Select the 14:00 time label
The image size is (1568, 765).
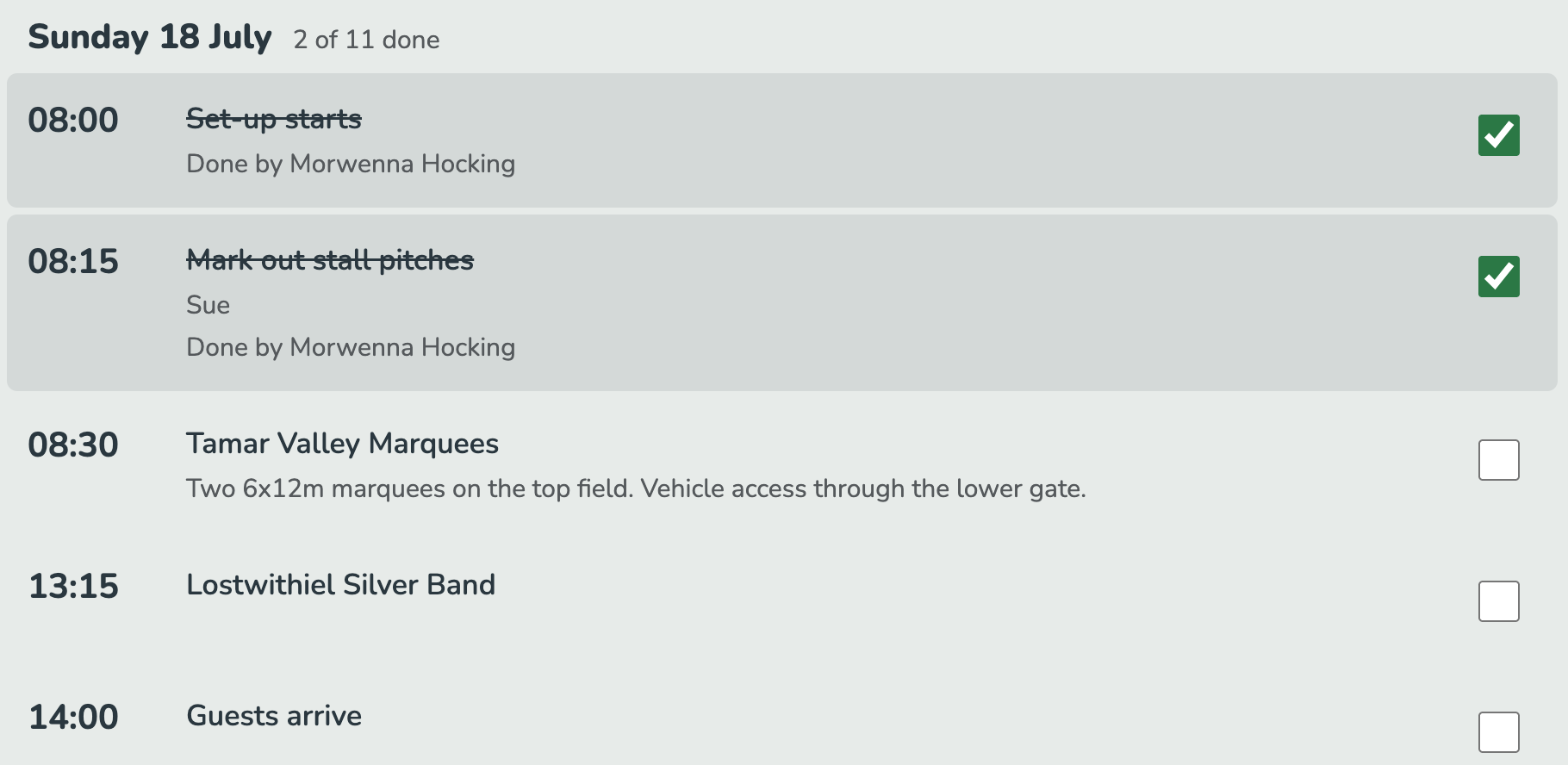click(73, 716)
